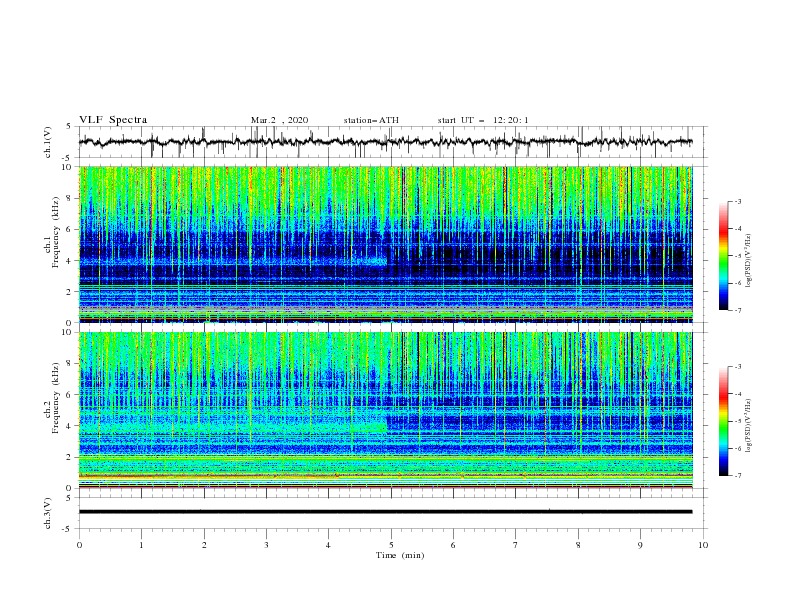The width and height of the screenshot is (792, 612).
Task: Click the time axis tick label "0"
Action: pos(79,545)
